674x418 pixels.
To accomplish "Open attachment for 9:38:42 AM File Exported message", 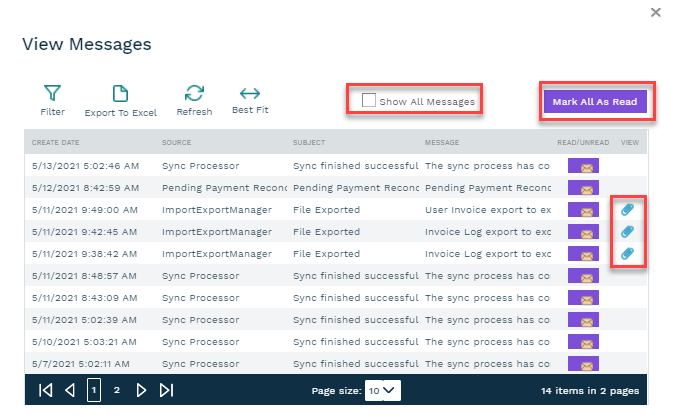I will (627, 252).
